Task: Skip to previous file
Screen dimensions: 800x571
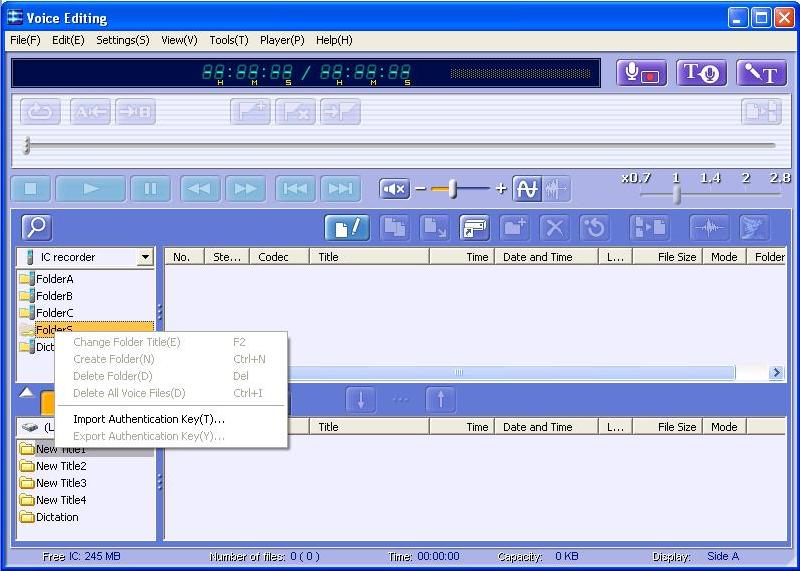Action: [x=295, y=189]
